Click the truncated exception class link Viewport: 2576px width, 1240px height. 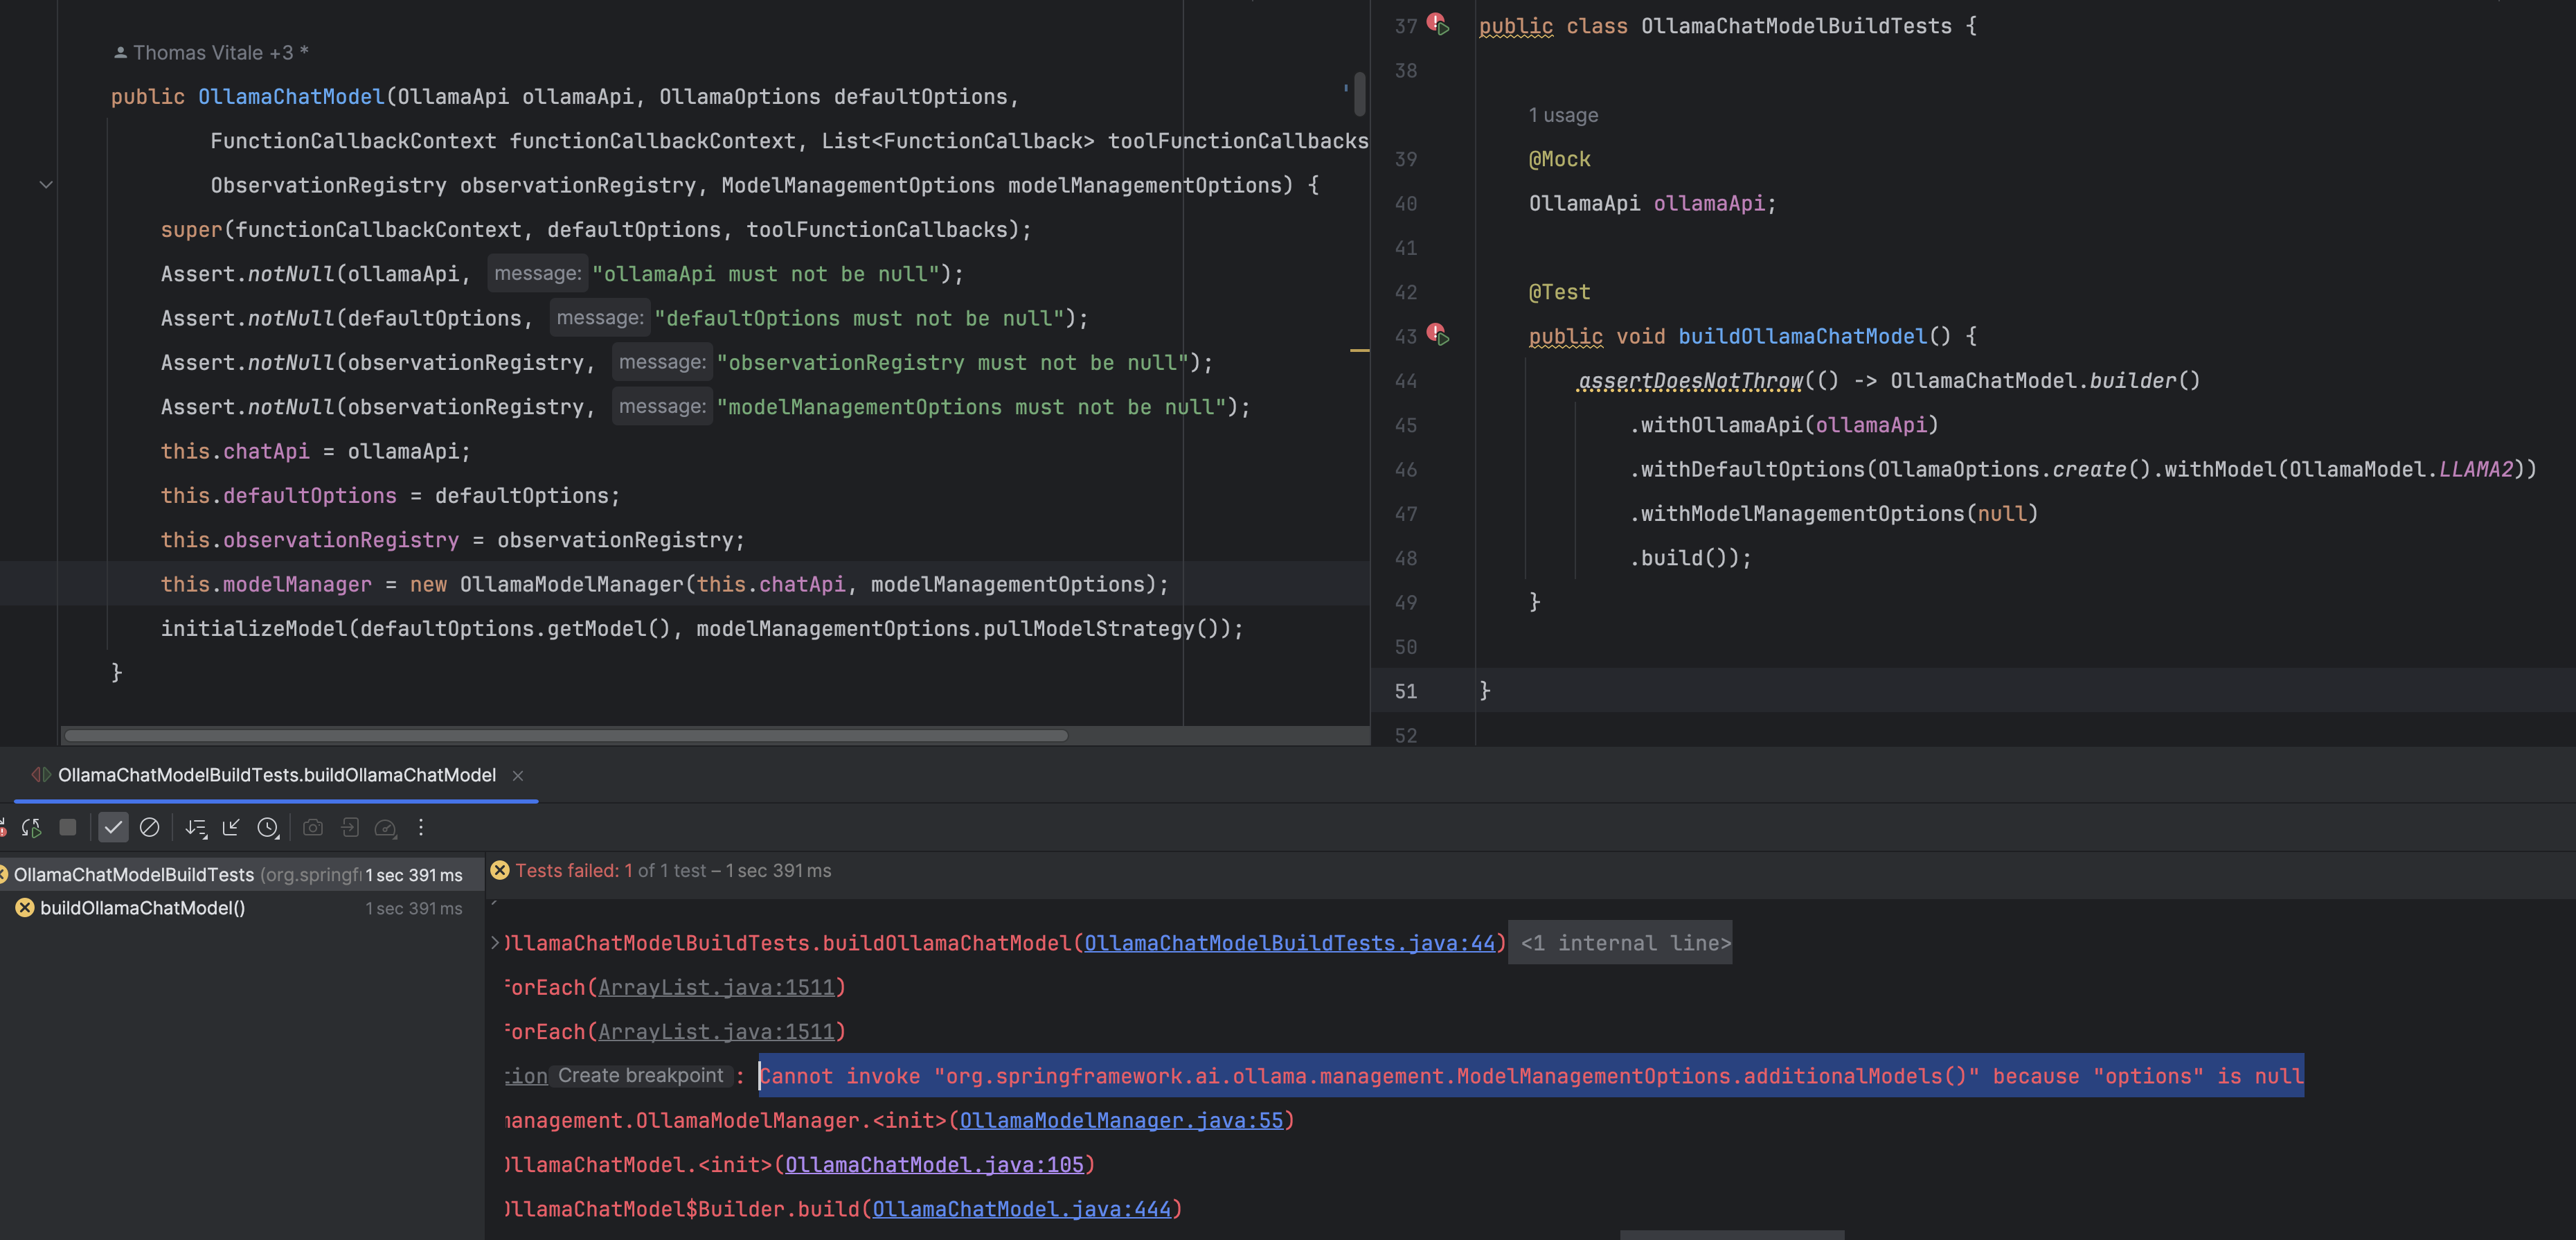[526, 1076]
